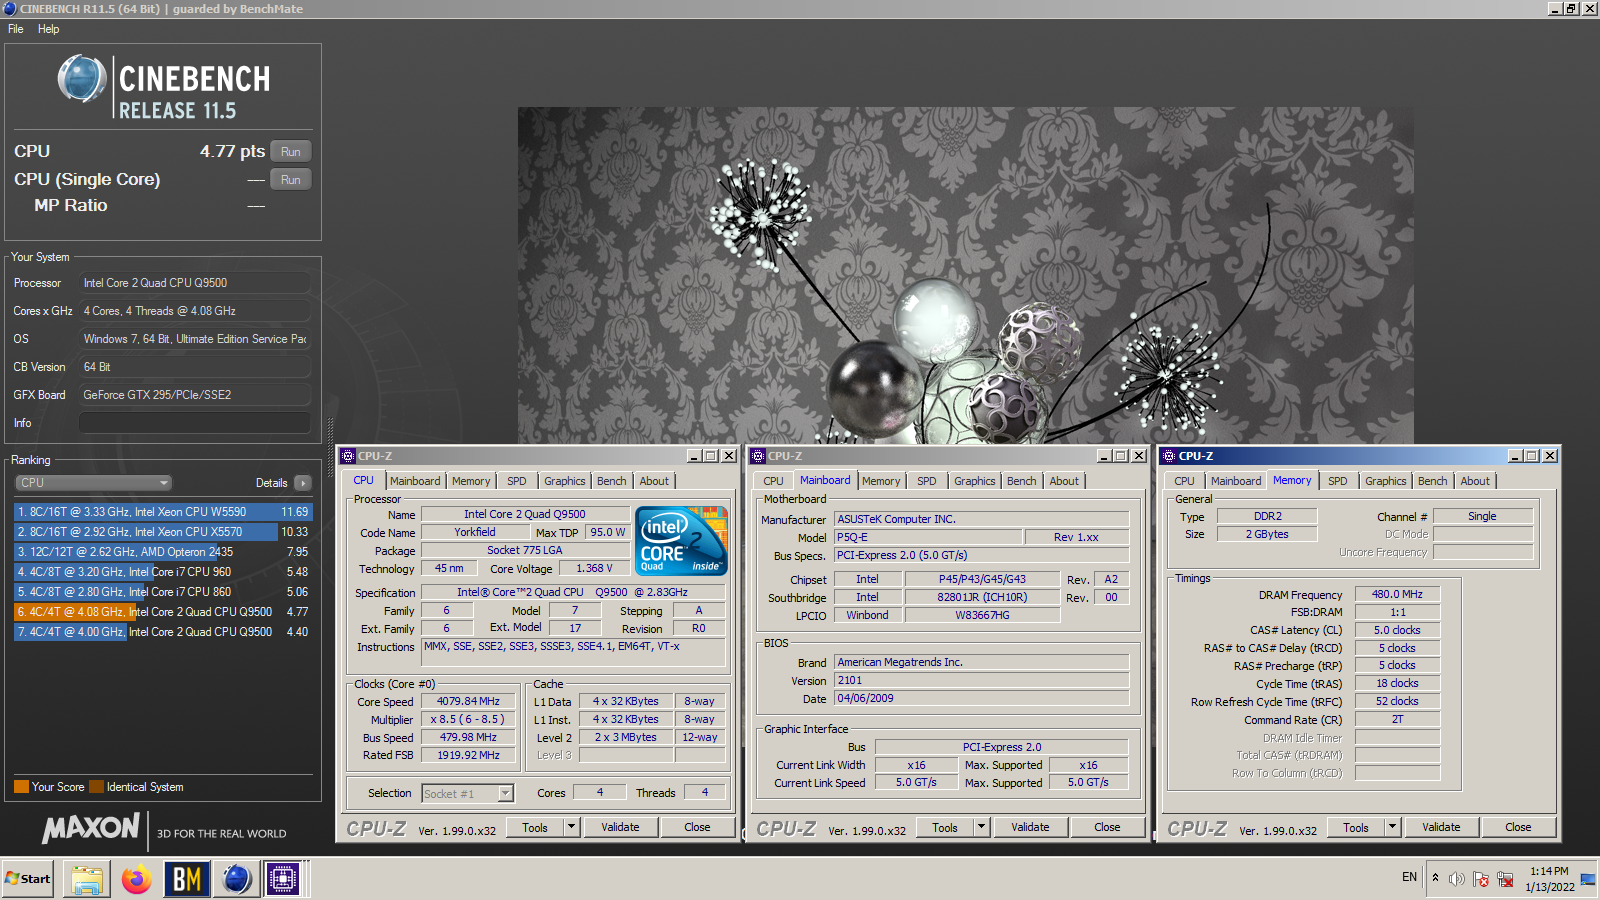Click BIOS Version value 2101
Image resolution: width=1600 pixels, height=900 pixels.
point(981,680)
